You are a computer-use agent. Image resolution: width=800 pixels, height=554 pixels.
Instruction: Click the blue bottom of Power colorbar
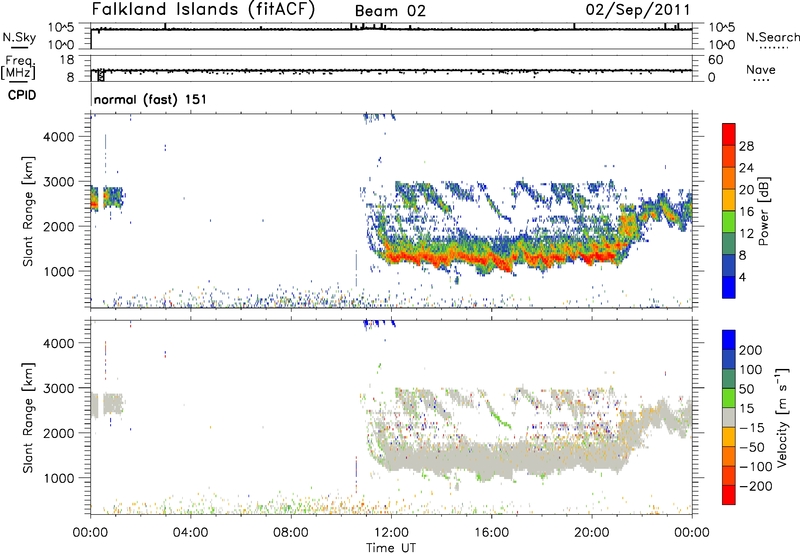[x=729, y=287]
